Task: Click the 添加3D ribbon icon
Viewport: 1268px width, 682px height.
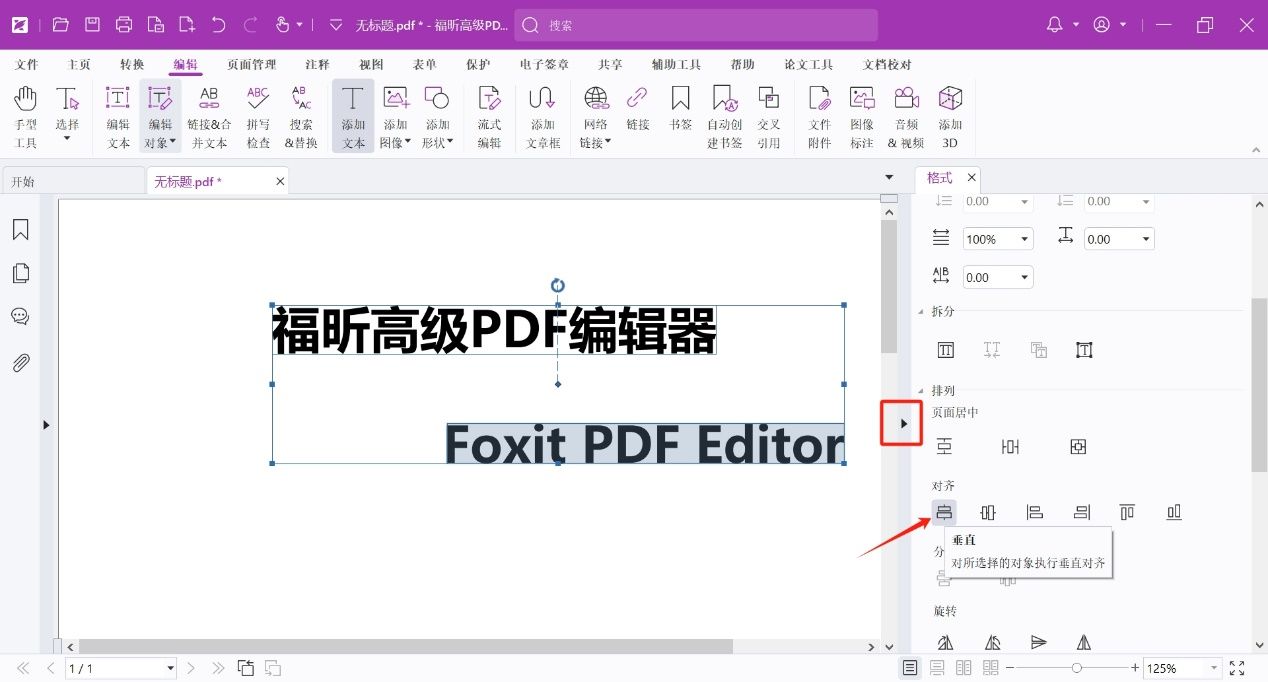Action: click(x=950, y=116)
